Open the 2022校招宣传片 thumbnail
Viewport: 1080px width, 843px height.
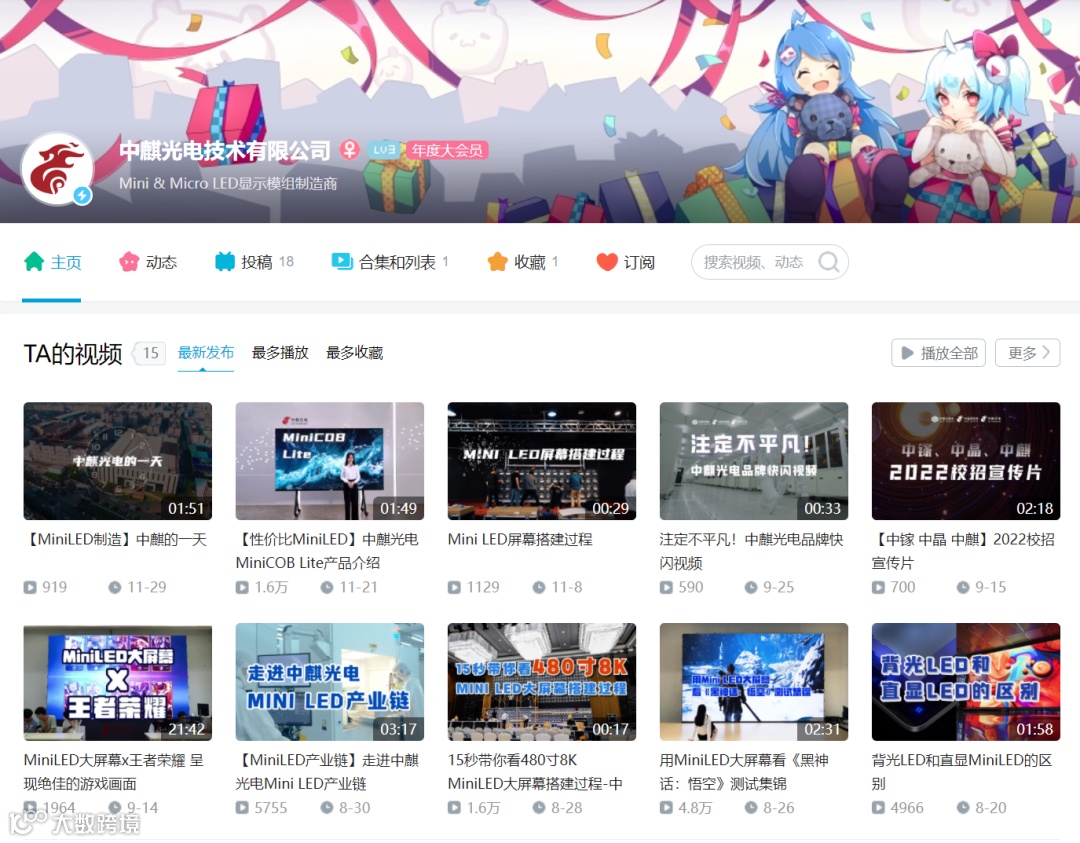[966, 461]
